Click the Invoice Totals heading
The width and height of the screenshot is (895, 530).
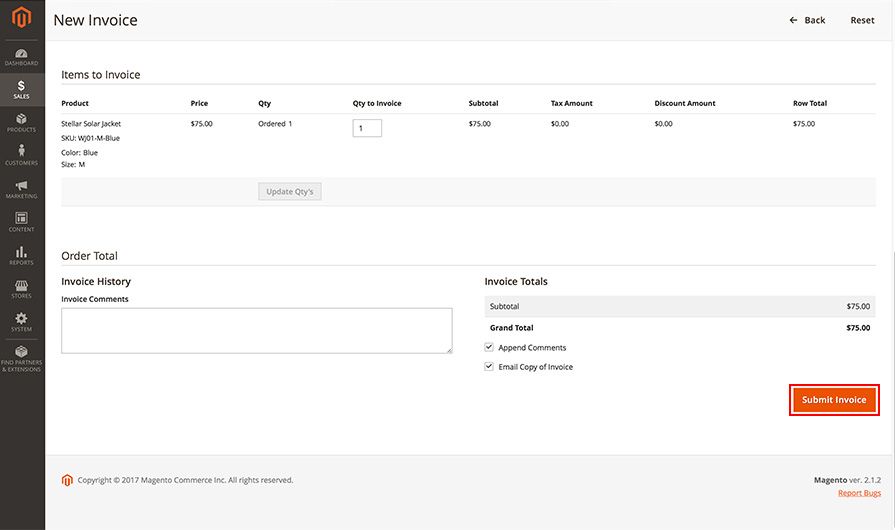516,281
